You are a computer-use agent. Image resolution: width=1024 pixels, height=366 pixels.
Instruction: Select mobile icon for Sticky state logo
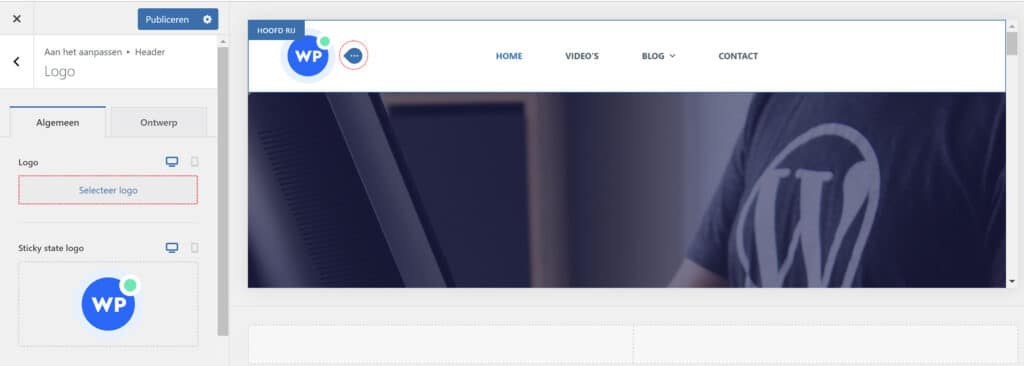tap(194, 248)
